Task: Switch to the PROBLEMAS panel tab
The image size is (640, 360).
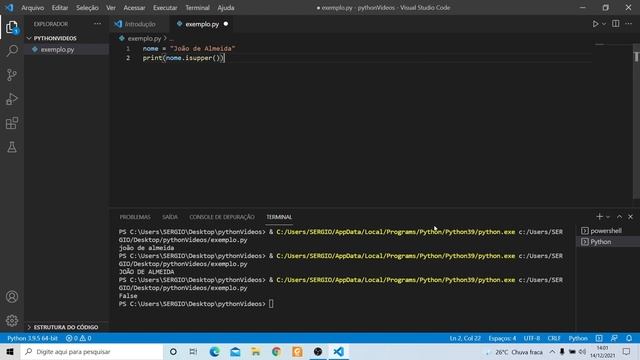Action: [x=135, y=217]
